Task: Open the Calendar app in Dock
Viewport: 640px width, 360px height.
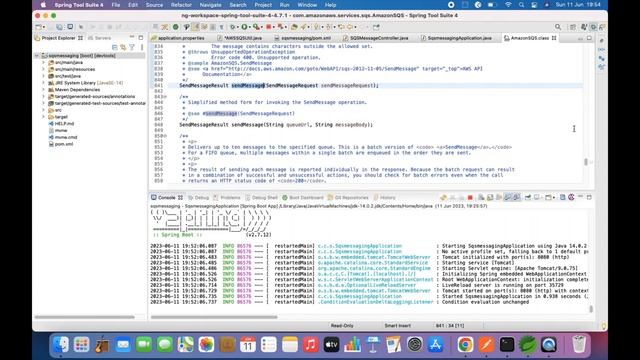Action: (248, 344)
